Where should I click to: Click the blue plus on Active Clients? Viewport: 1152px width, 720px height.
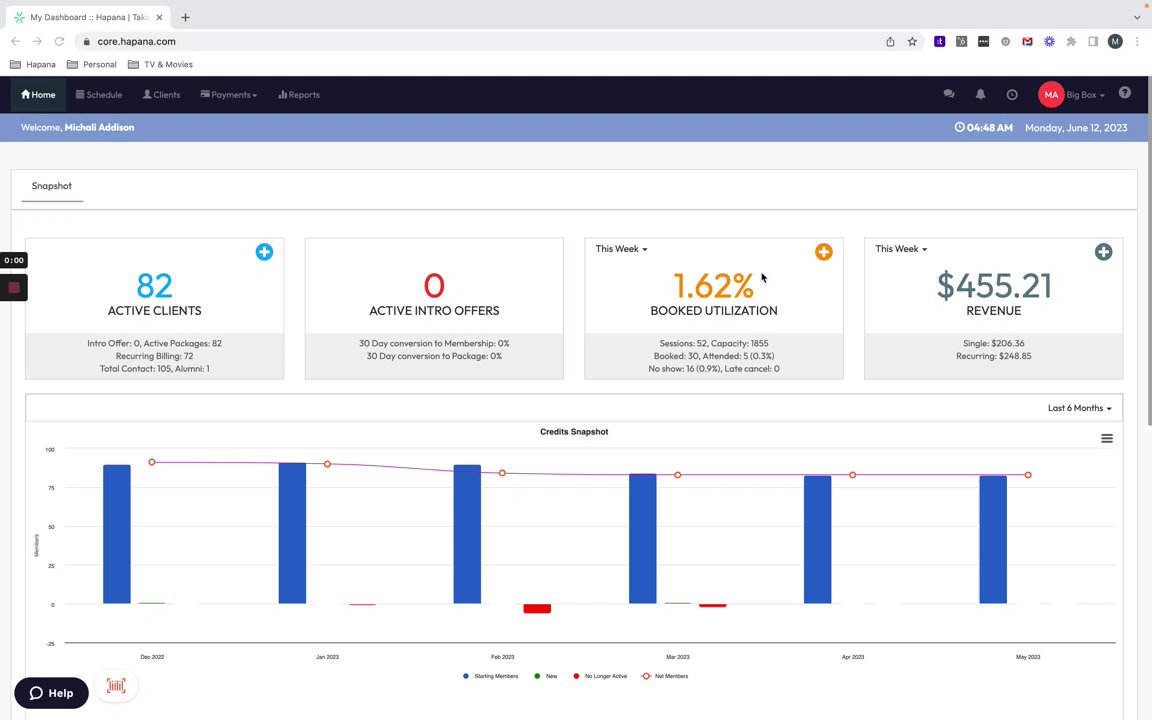point(264,252)
